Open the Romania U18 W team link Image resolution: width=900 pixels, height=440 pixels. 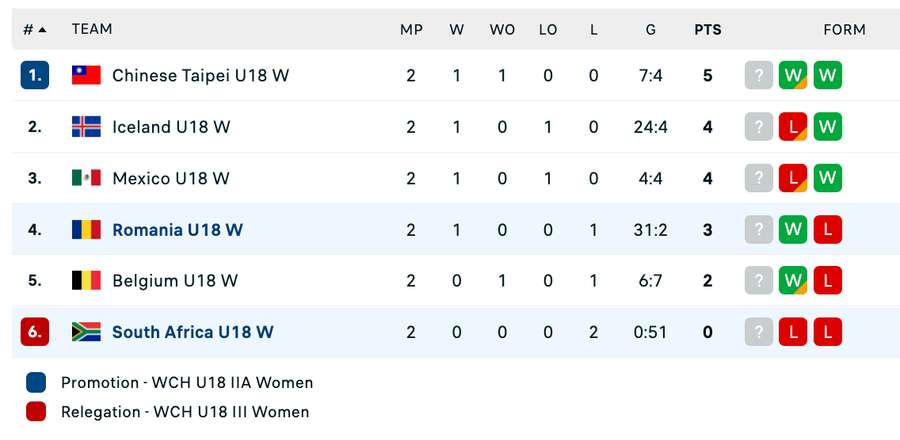click(x=177, y=230)
